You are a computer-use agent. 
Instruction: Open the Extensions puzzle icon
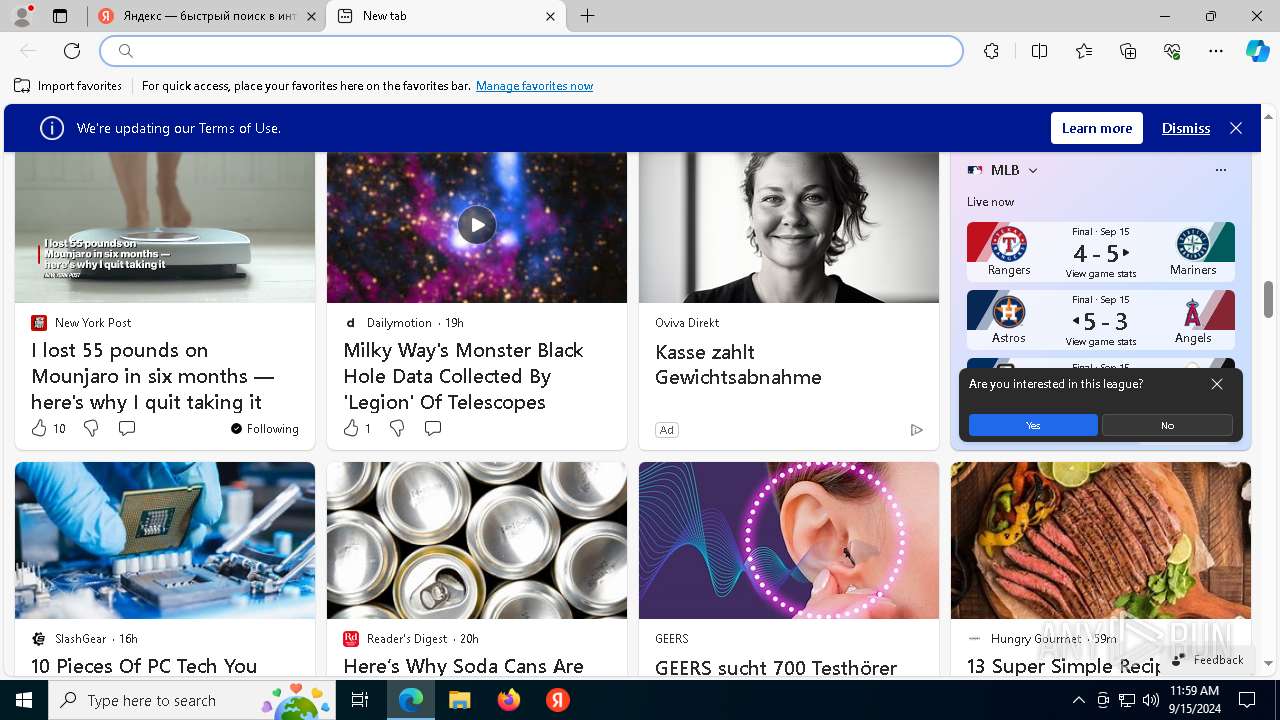(991, 51)
